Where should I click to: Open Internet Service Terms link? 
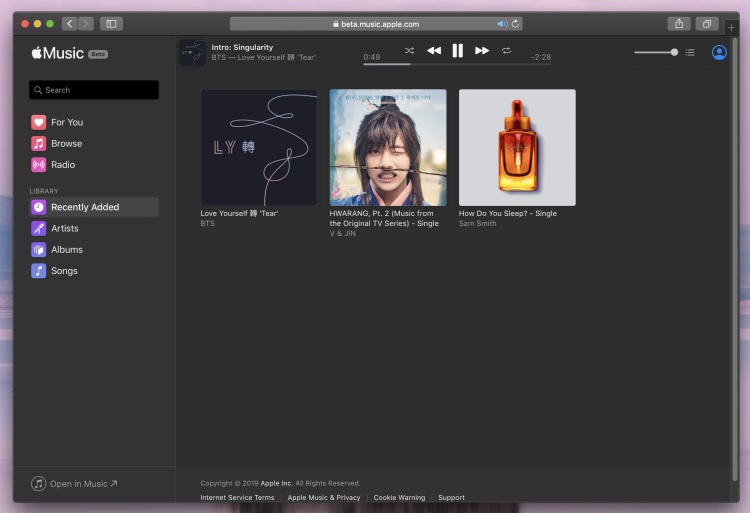(237, 497)
